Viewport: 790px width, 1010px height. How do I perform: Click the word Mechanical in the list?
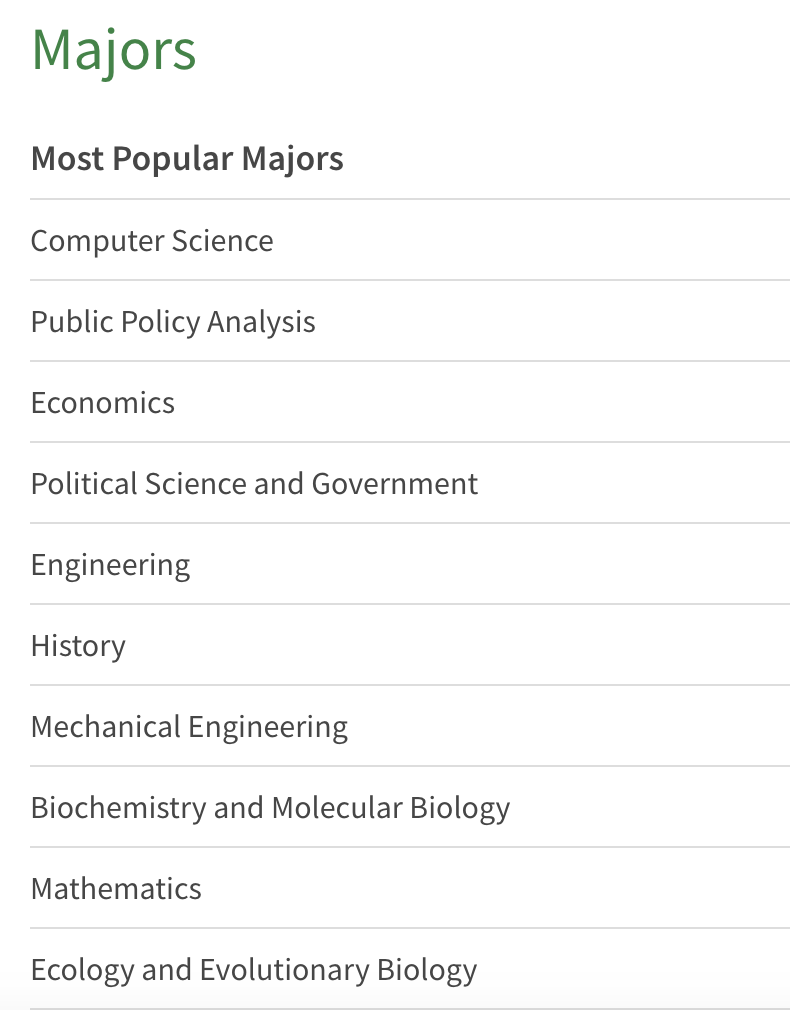pos(106,727)
